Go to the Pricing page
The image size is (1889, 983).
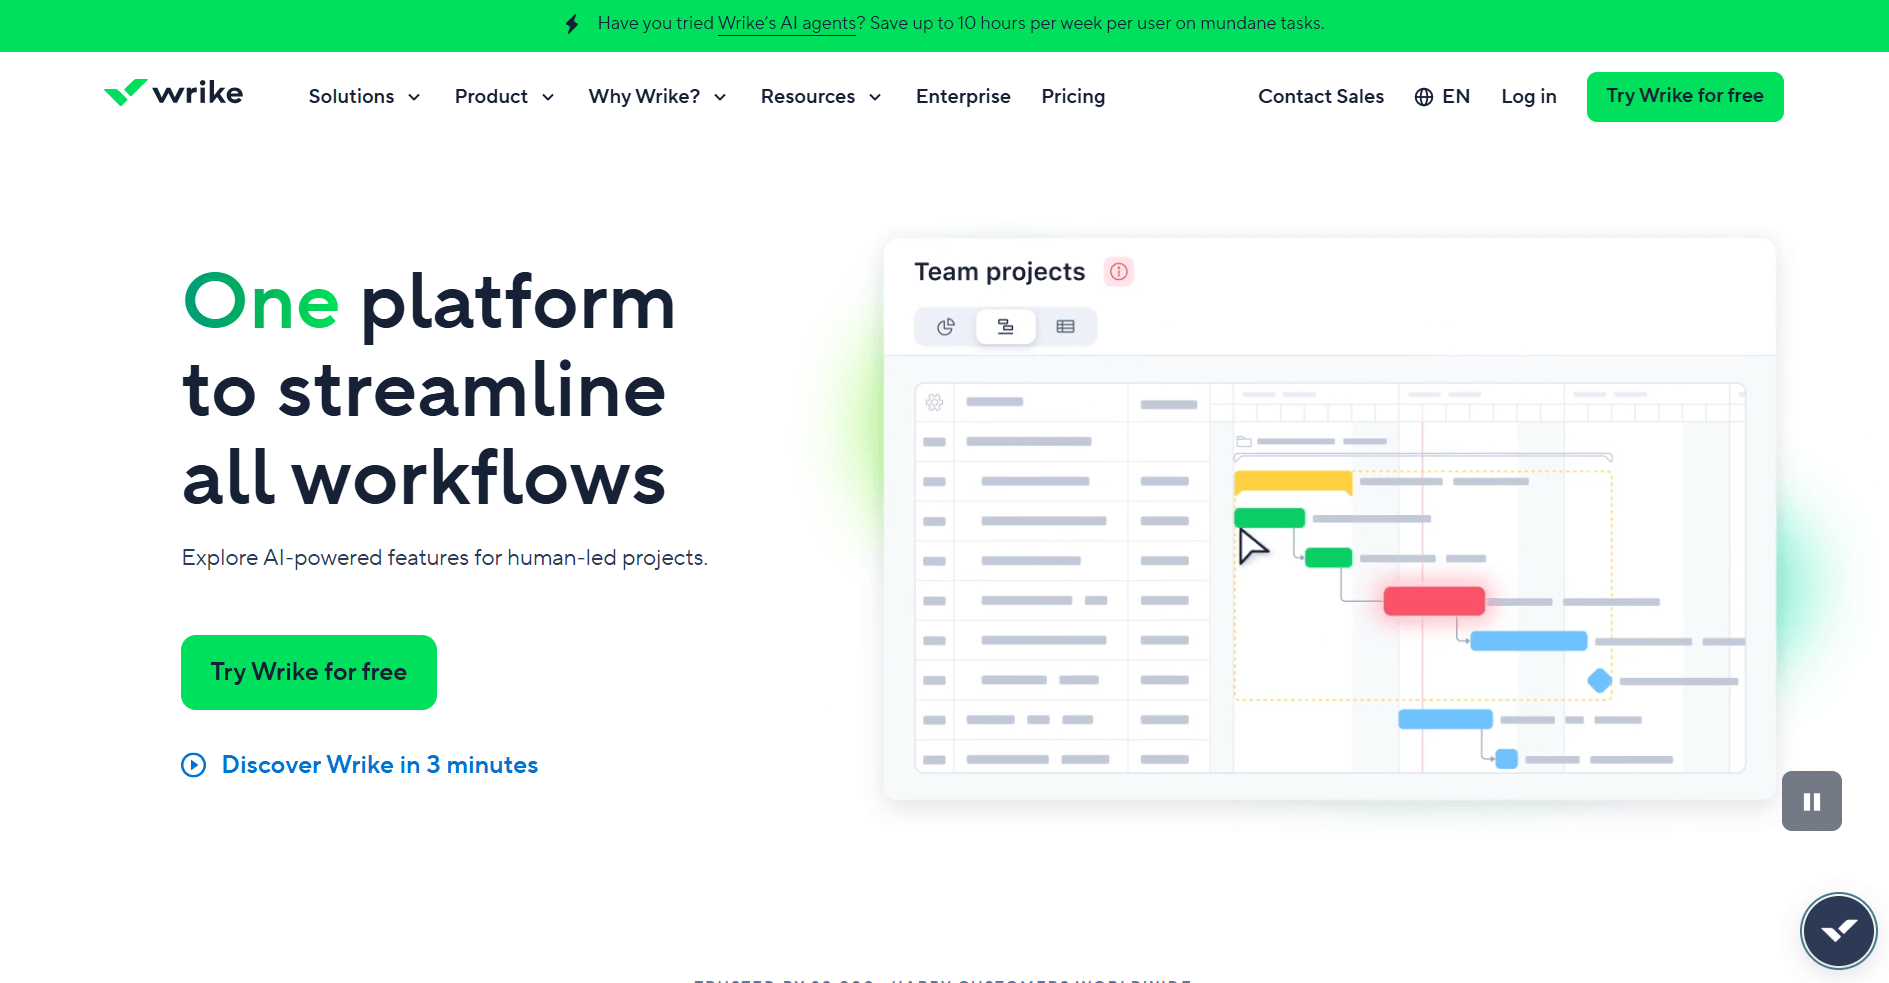point(1073,97)
